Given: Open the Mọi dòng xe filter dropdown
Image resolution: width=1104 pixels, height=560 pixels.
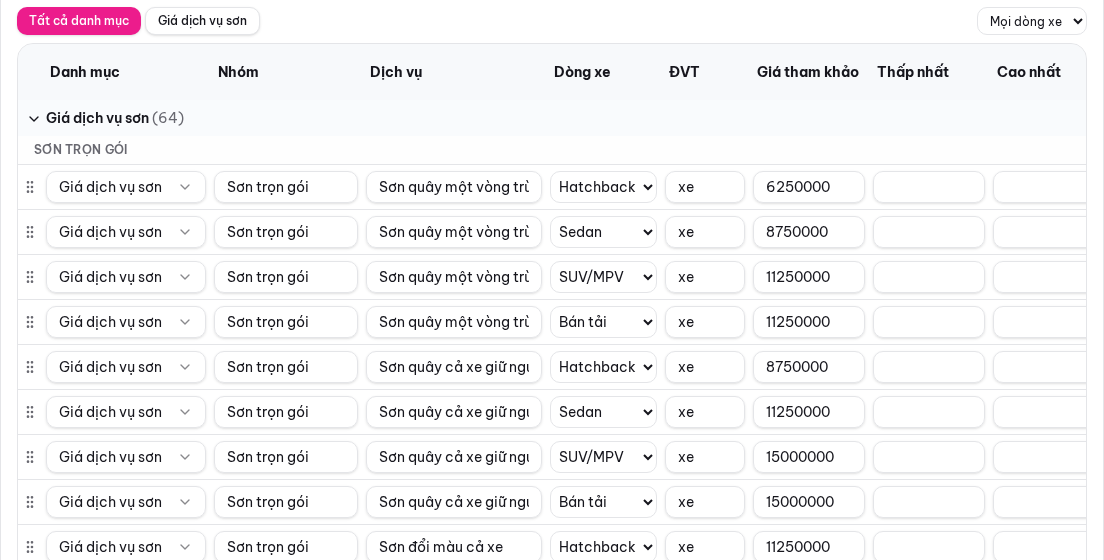Looking at the screenshot, I should click(x=1031, y=21).
